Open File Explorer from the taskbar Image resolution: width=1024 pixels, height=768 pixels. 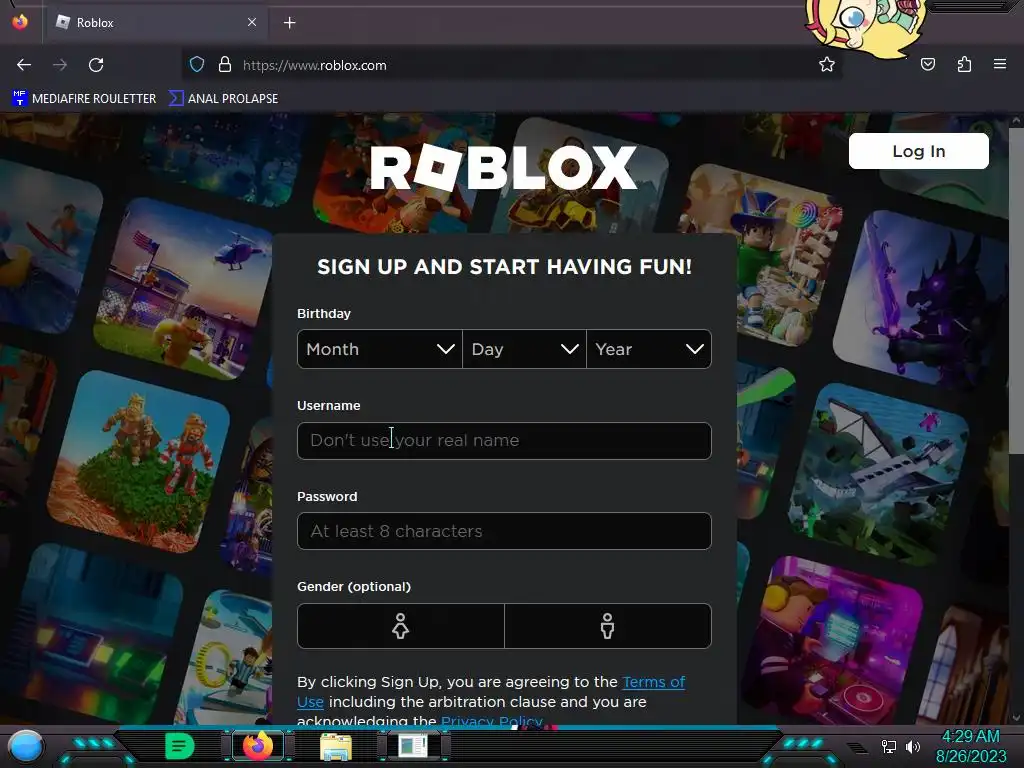click(336, 746)
